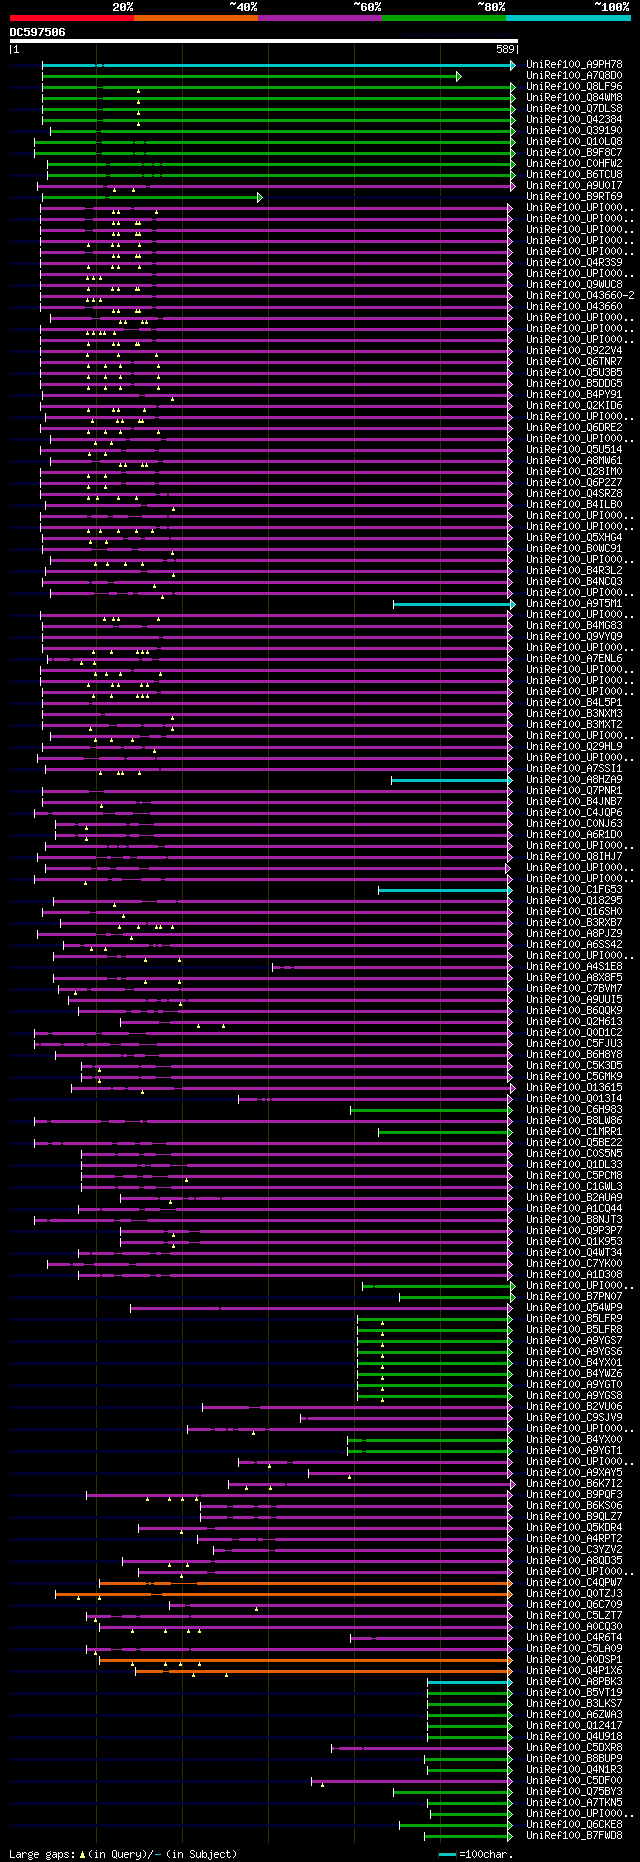Open hit UniRef100_A9PH78
The width and height of the screenshot is (640, 1862).
point(574,64)
